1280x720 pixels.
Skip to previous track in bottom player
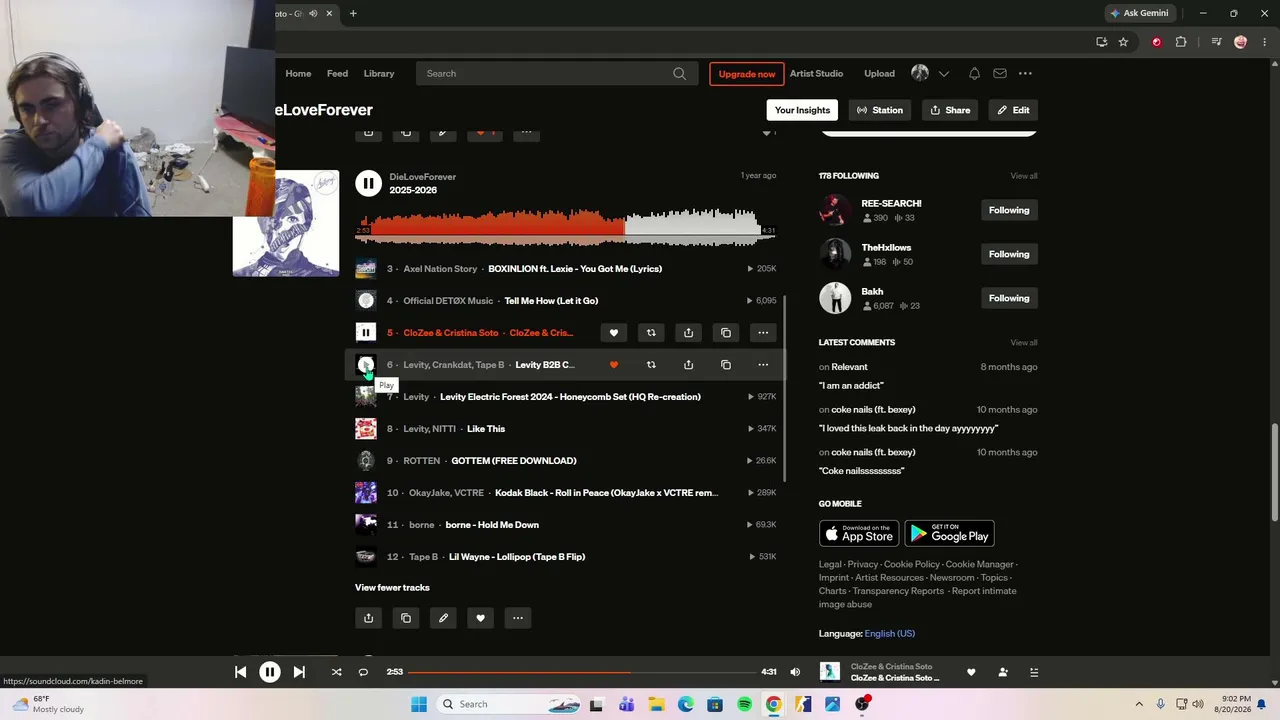point(240,672)
